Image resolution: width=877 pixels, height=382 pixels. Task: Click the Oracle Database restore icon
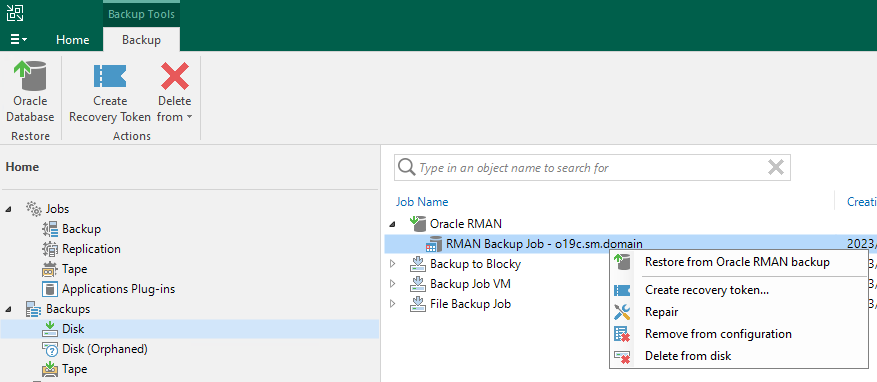point(30,76)
